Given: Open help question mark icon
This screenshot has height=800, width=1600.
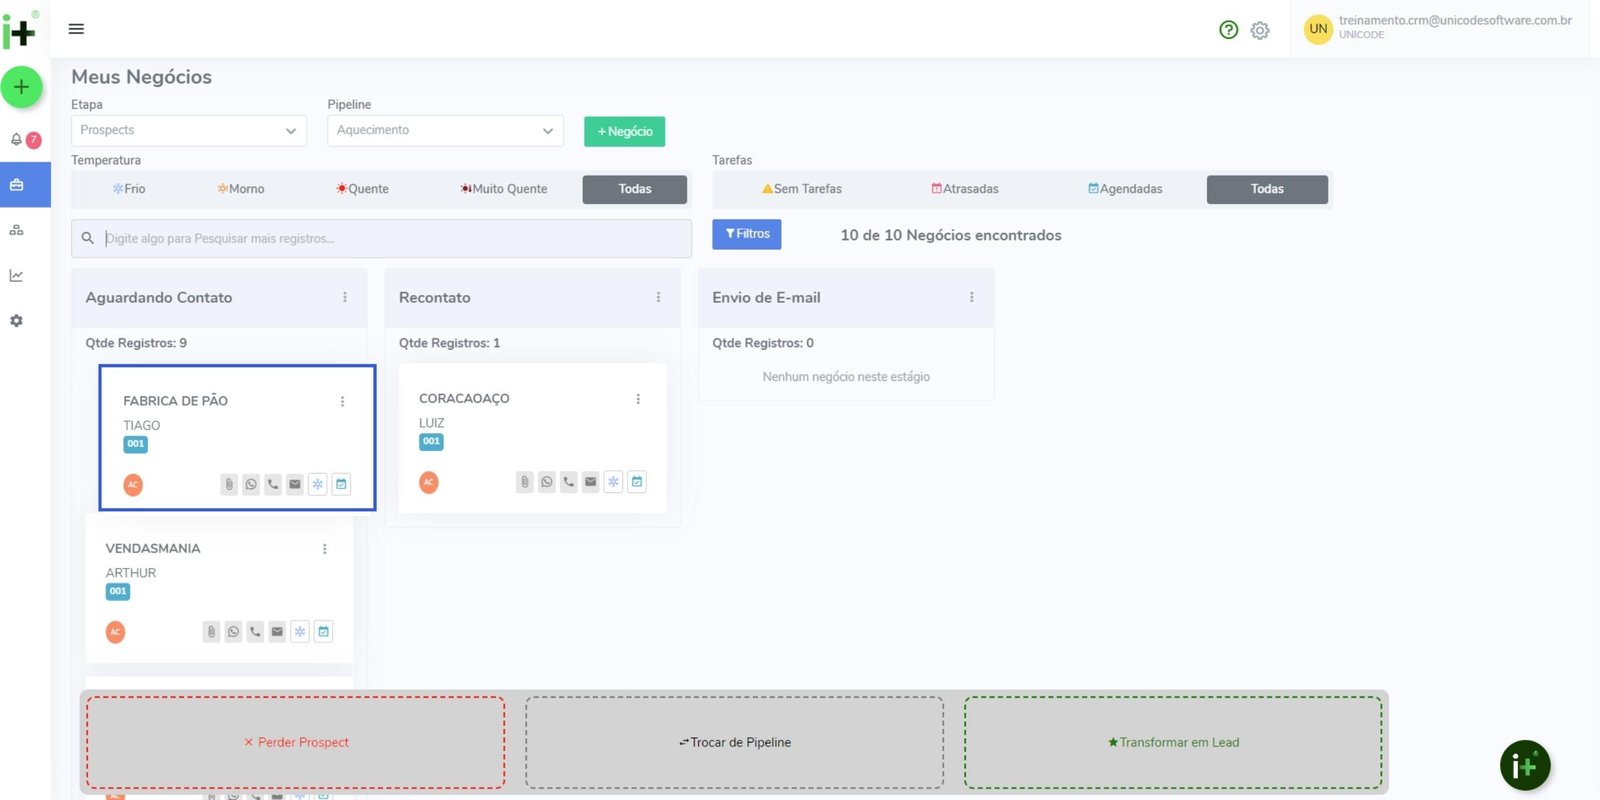Looking at the screenshot, I should click(x=1229, y=30).
